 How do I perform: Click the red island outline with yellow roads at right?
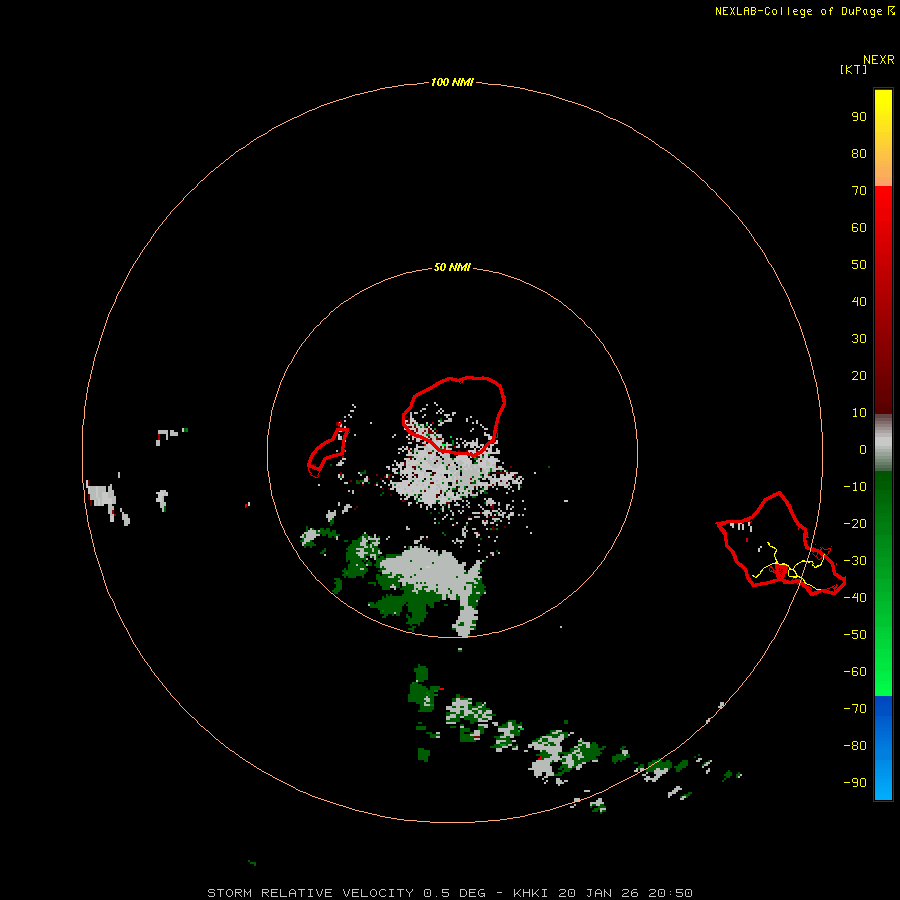[x=781, y=543]
